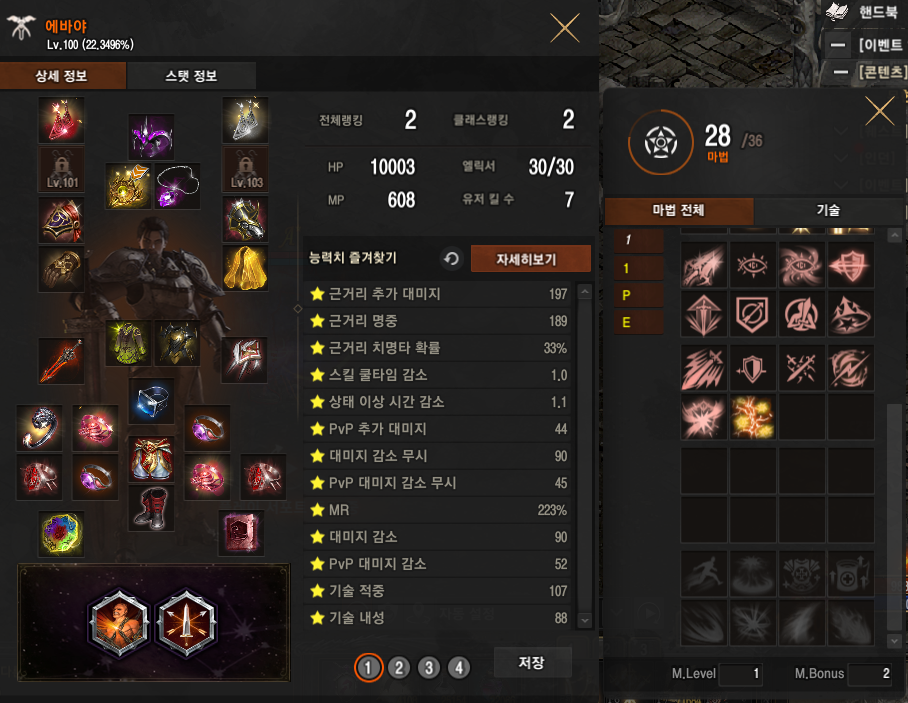Click the red boots equipment icon
Viewport: 908px width, 703px height.
[151, 508]
